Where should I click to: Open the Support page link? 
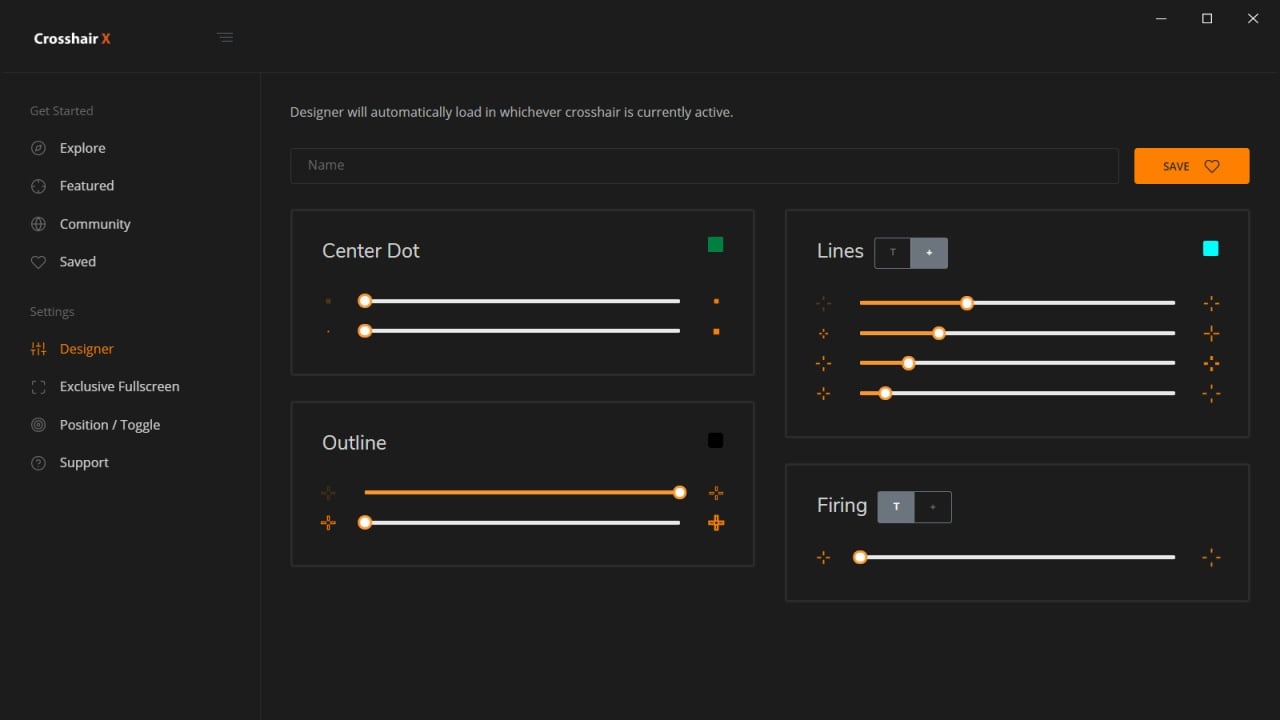click(84, 463)
